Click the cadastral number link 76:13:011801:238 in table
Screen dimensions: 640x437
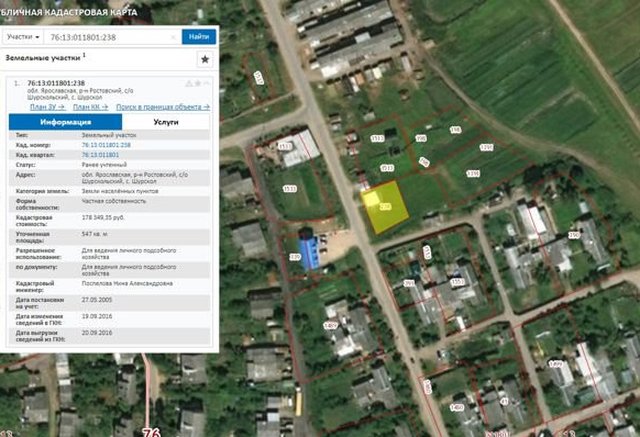[106, 145]
